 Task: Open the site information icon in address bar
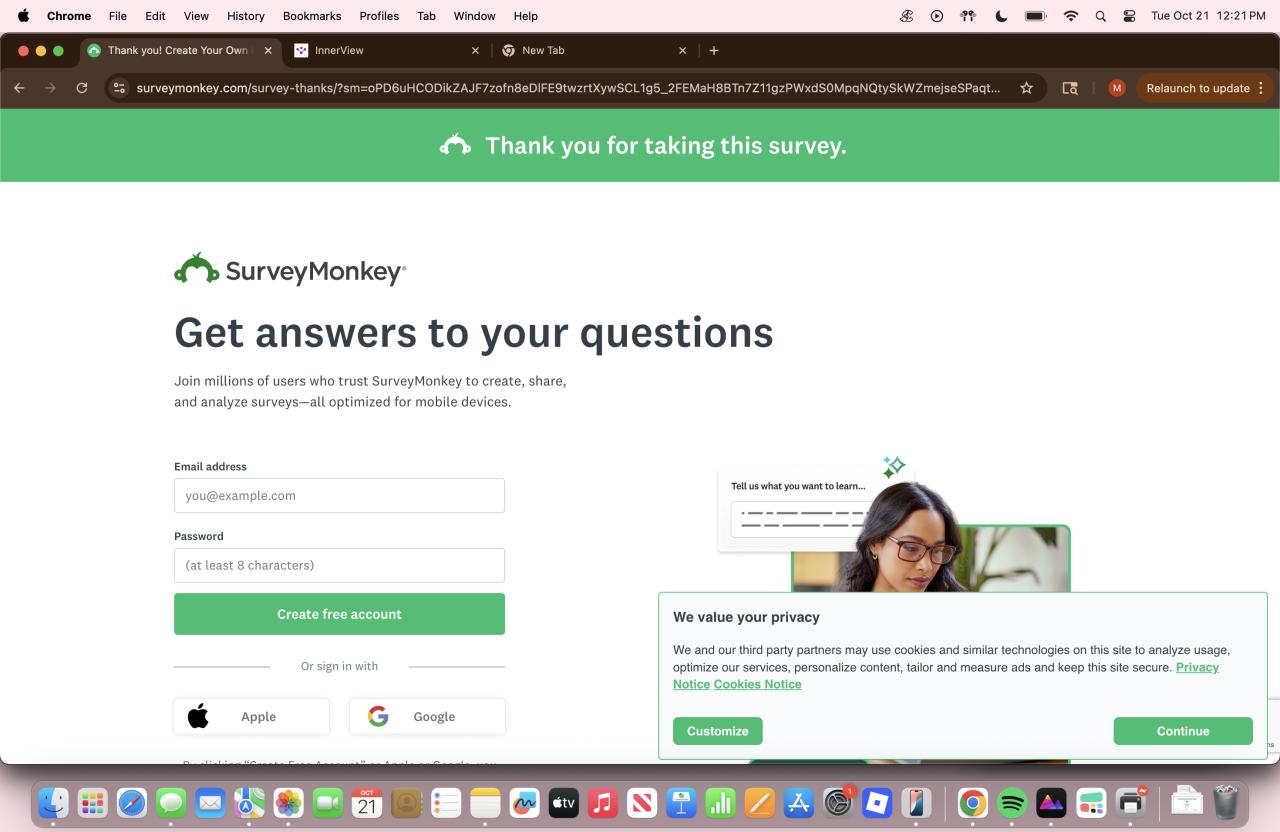(x=119, y=88)
